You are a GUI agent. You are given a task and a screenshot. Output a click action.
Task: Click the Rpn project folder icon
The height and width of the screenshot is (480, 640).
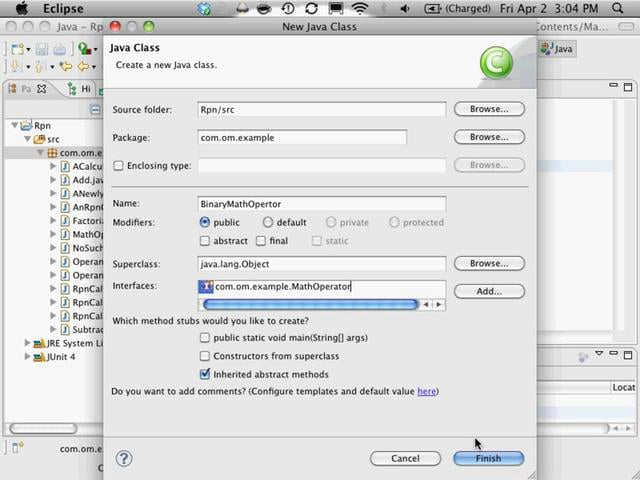pos(26,125)
